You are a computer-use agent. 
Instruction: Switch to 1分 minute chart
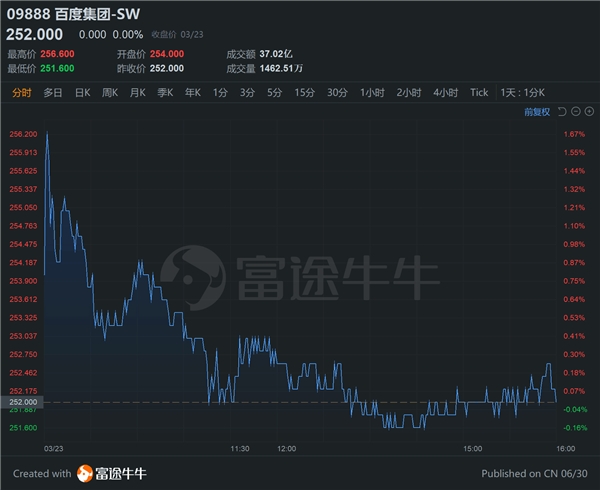pos(220,93)
